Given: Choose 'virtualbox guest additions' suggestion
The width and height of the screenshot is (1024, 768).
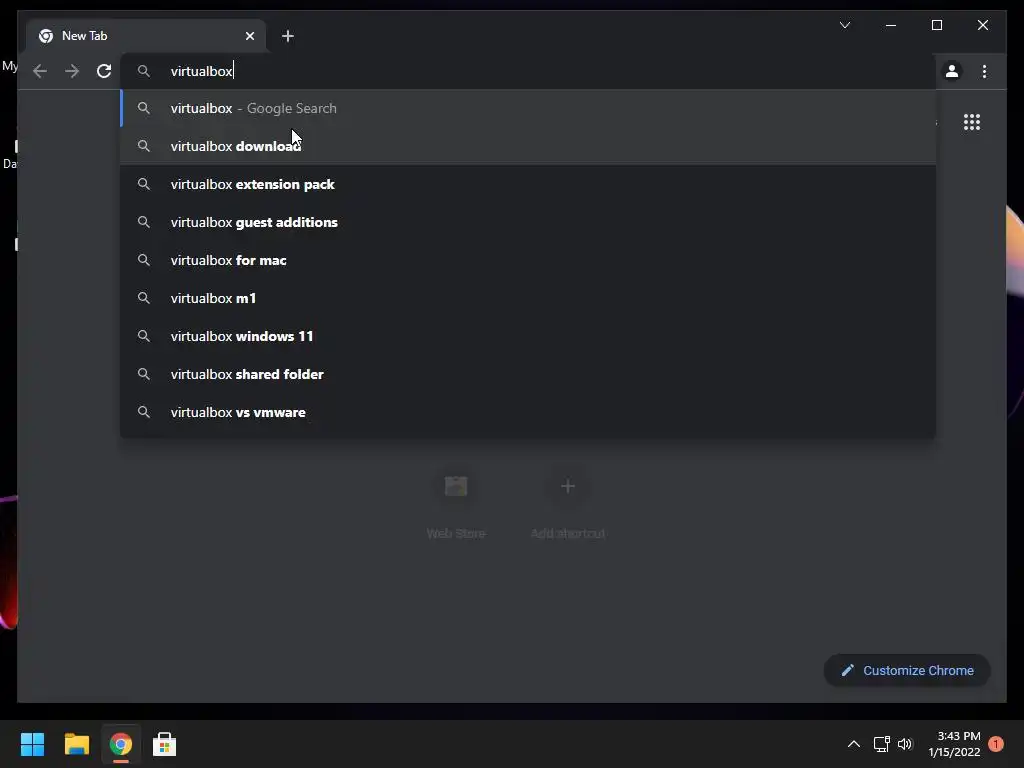Looking at the screenshot, I should [x=528, y=222].
